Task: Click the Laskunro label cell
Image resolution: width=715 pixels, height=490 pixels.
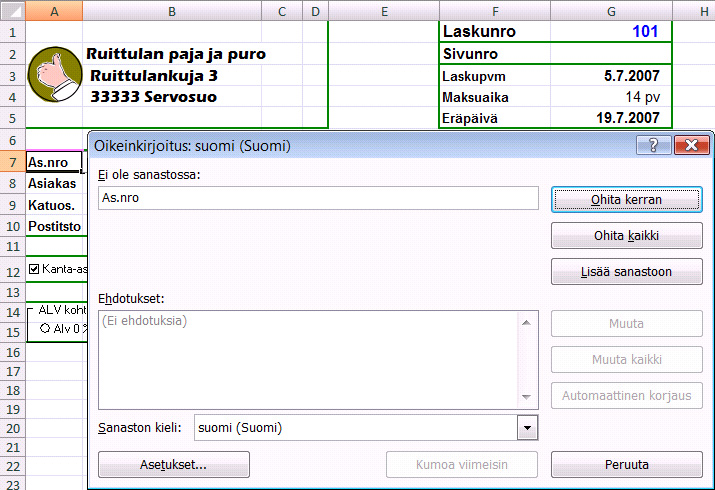Action: [x=495, y=31]
